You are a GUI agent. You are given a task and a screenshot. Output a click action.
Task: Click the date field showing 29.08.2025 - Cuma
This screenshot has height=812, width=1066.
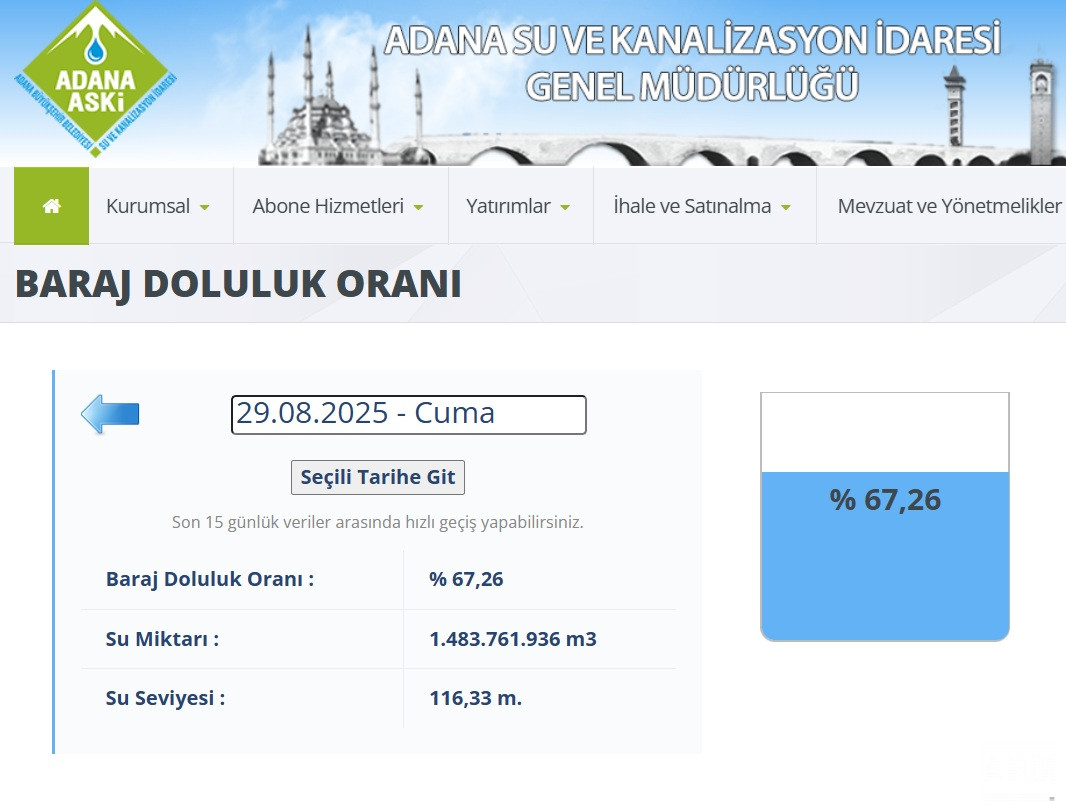coord(409,414)
